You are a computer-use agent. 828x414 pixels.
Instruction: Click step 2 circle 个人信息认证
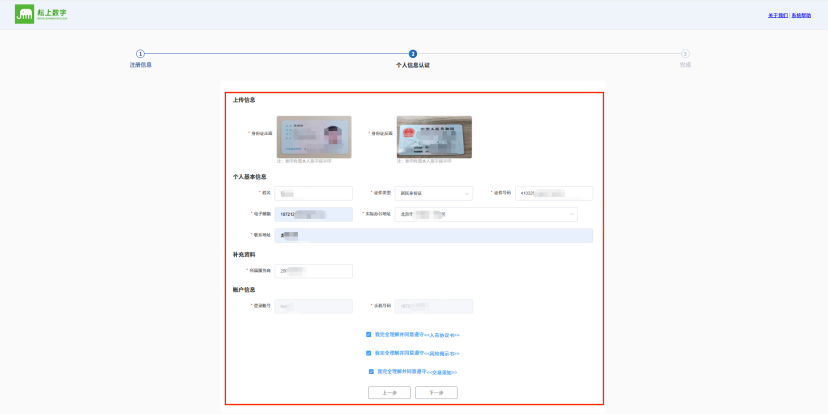413,54
